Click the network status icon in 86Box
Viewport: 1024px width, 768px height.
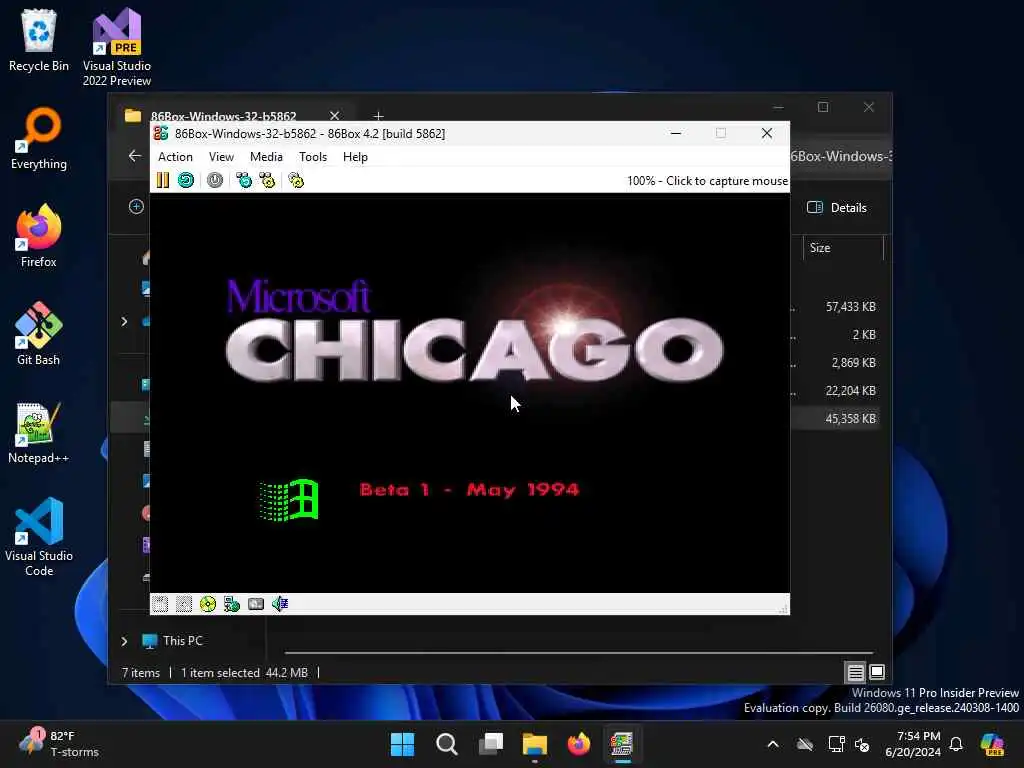[232, 604]
